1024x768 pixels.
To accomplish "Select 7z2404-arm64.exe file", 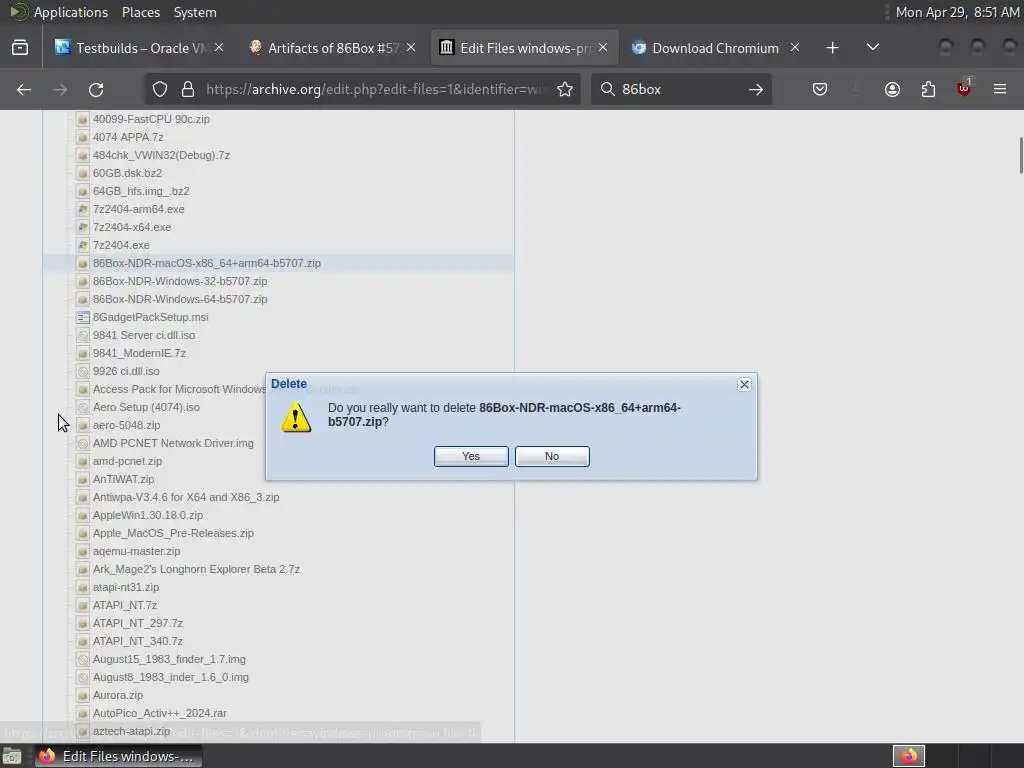I will [138, 209].
